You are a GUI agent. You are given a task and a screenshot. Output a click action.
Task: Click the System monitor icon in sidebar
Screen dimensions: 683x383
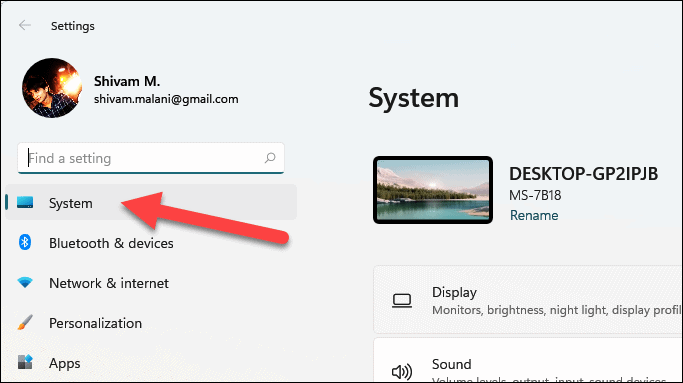(x=25, y=202)
